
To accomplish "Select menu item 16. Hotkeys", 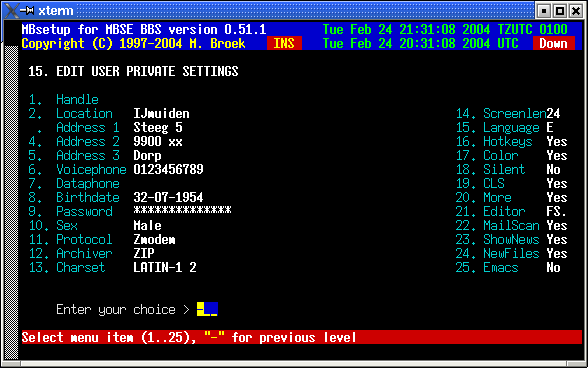I will click(494, 141).
